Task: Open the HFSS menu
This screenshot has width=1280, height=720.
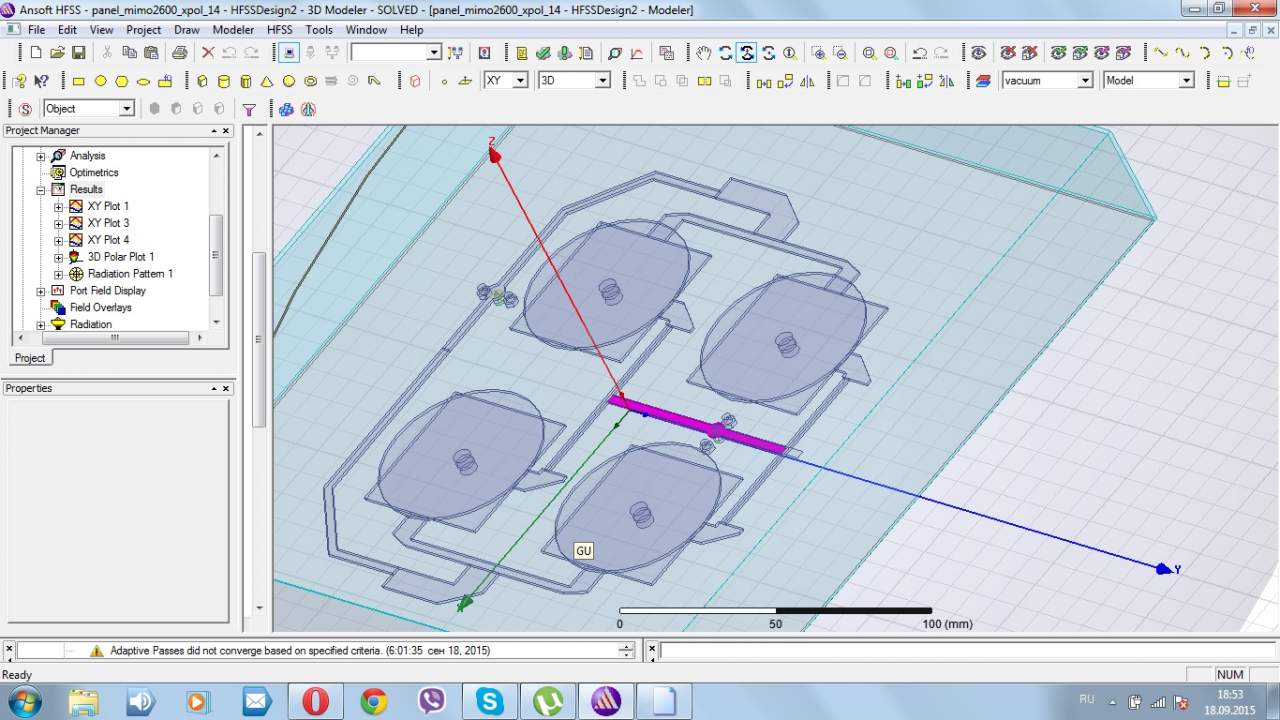Action: pos(279,30)
